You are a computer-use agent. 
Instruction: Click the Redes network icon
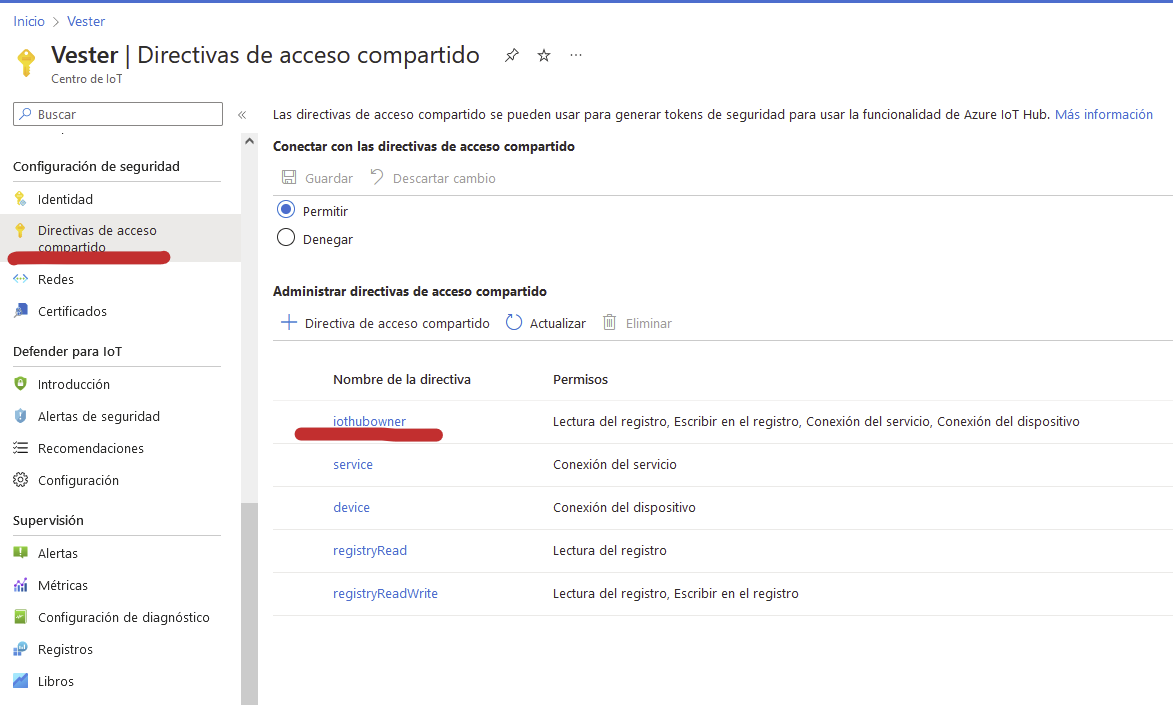point(20,279)
